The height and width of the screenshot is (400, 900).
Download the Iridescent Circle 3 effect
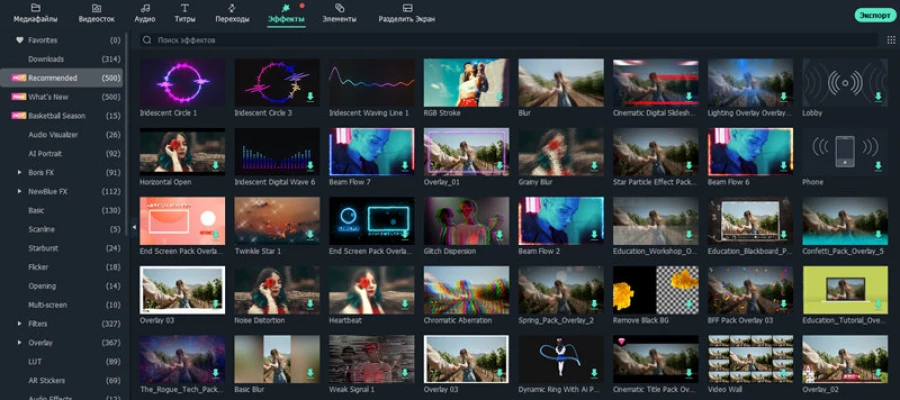click(311, 97)
